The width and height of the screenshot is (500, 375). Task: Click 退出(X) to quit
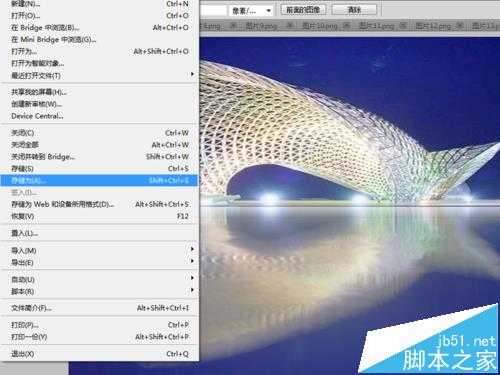point(99,354)
